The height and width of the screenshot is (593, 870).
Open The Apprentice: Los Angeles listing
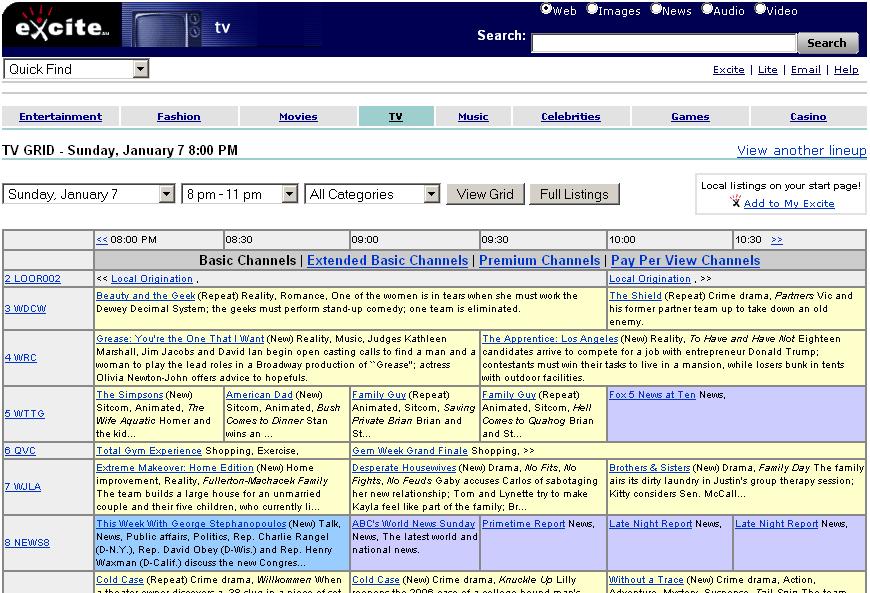(550, 338)
